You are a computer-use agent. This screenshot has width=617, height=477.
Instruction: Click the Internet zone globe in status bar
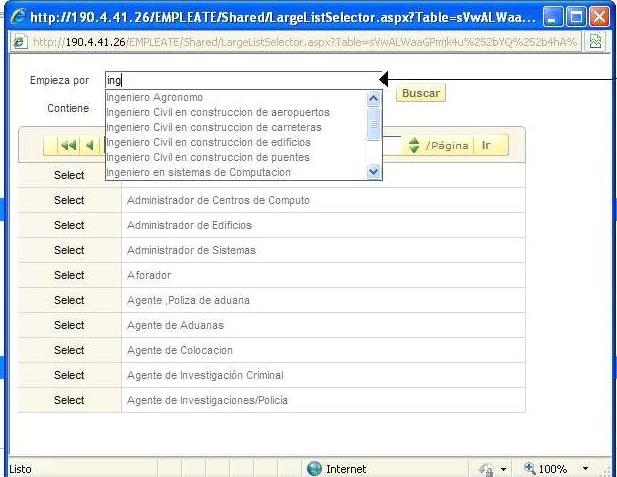point(315,468)
